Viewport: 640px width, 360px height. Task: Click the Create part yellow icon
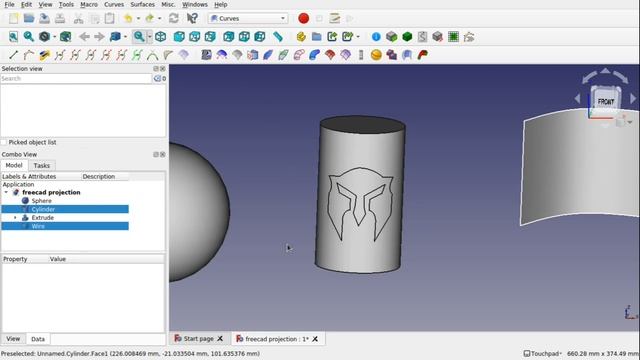coord(301,37)
